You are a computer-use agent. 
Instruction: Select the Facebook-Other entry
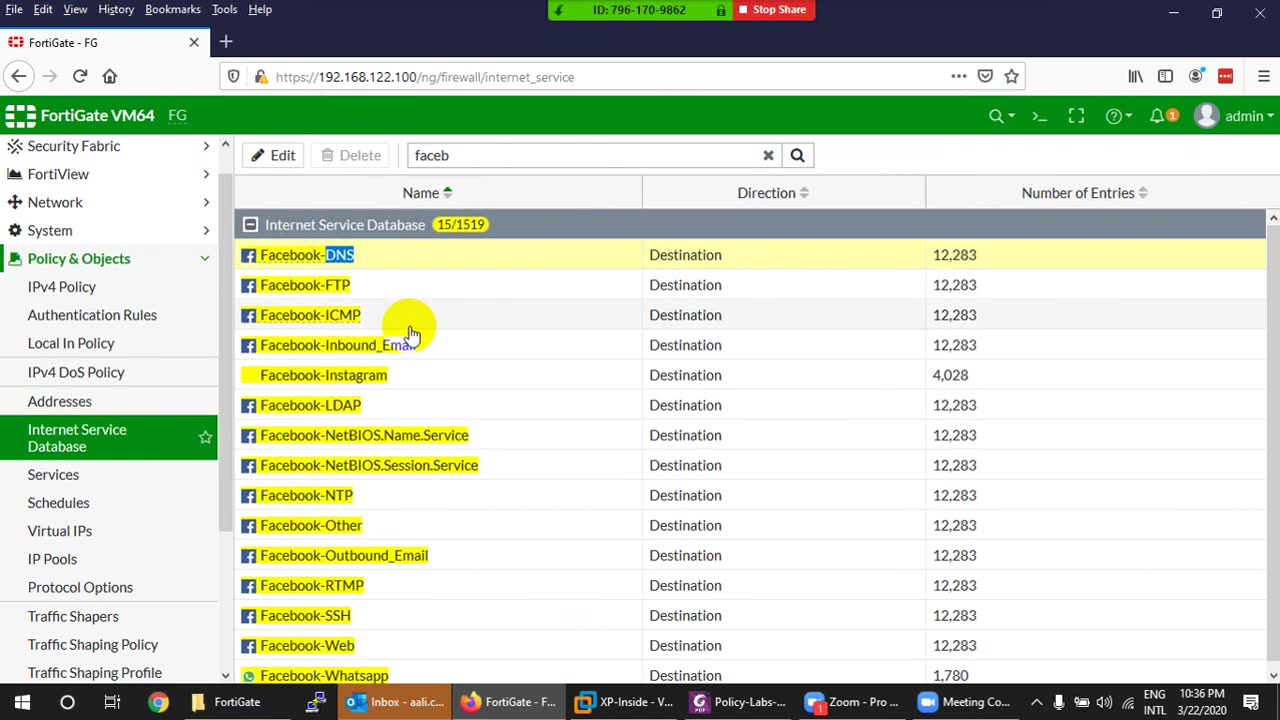point(311,525)
